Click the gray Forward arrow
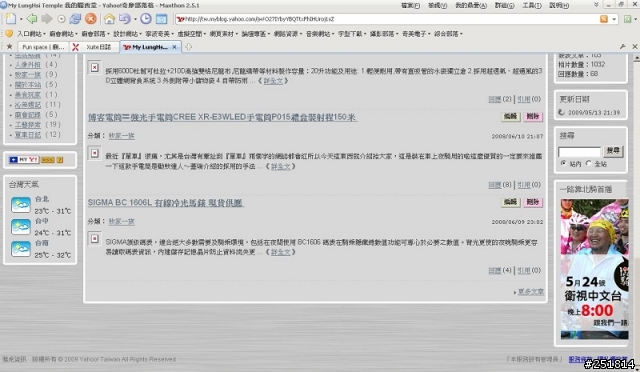The image size is (640, 372). (47, 19)
